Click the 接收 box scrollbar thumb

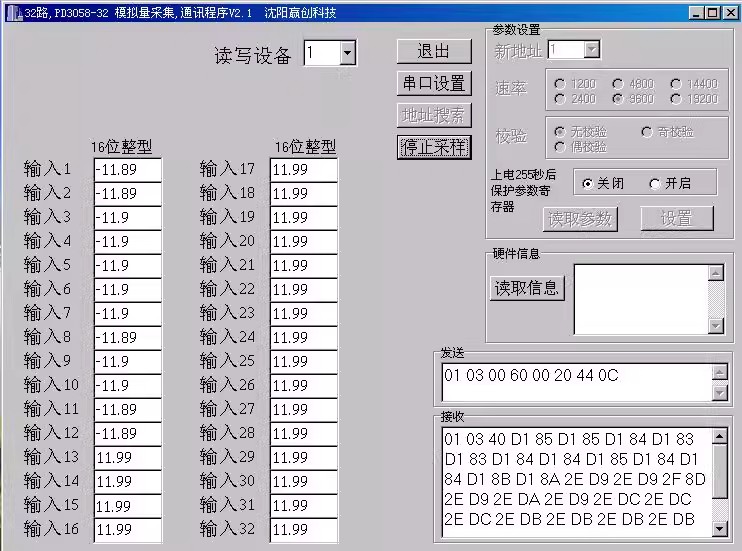point(720,471)
